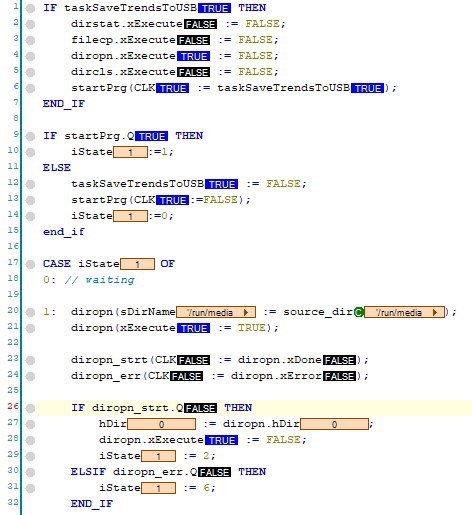Click the CASE keyword on line 17
Screen dimensions: 472x515
click(57, 264)
